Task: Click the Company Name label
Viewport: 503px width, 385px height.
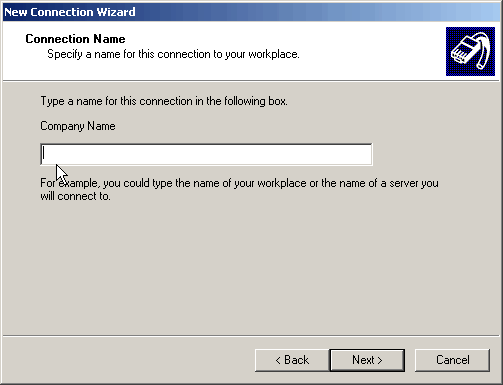Action: point(78,126)
